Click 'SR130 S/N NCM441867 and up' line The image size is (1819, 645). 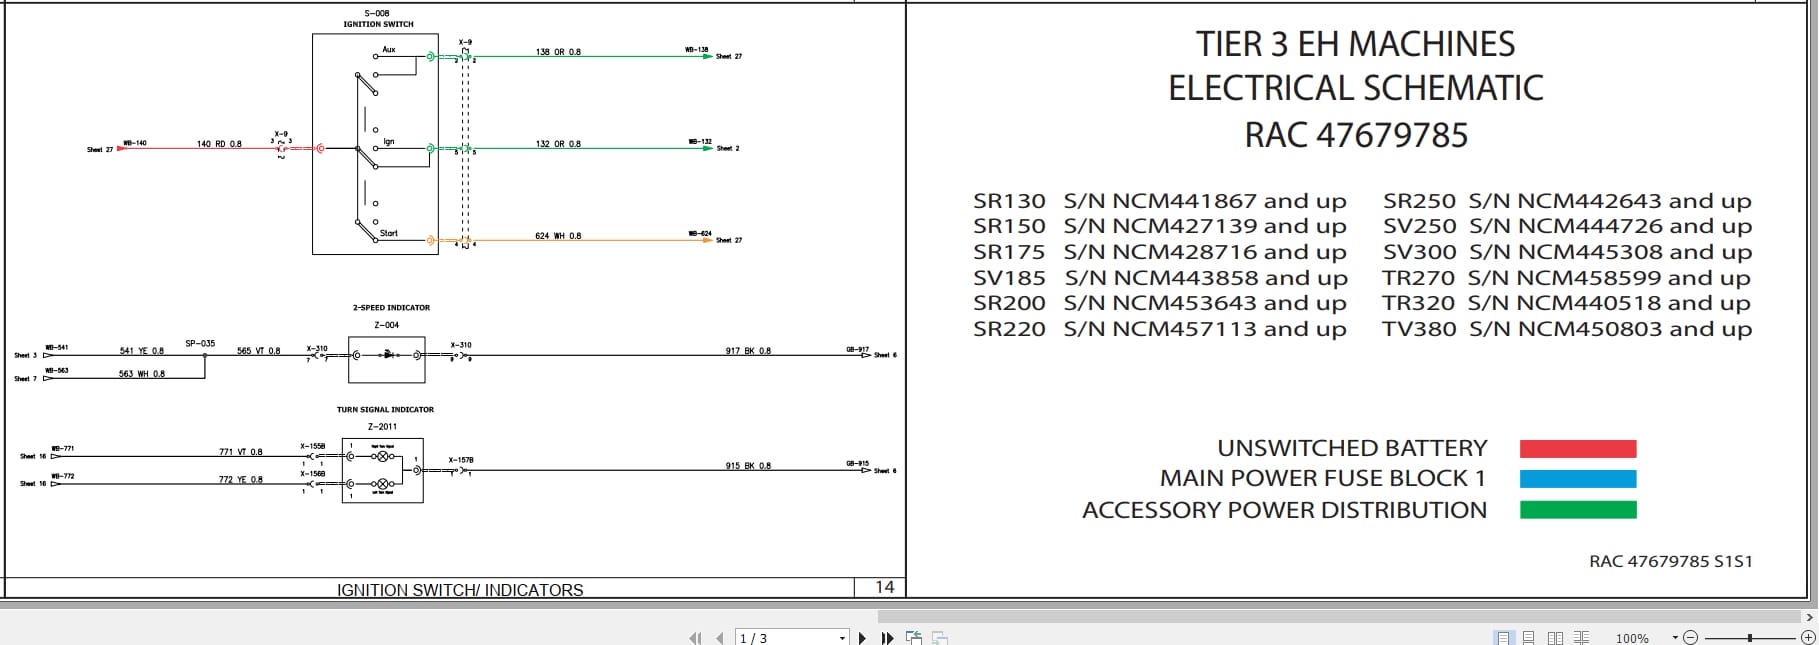tap(1160, 201)
